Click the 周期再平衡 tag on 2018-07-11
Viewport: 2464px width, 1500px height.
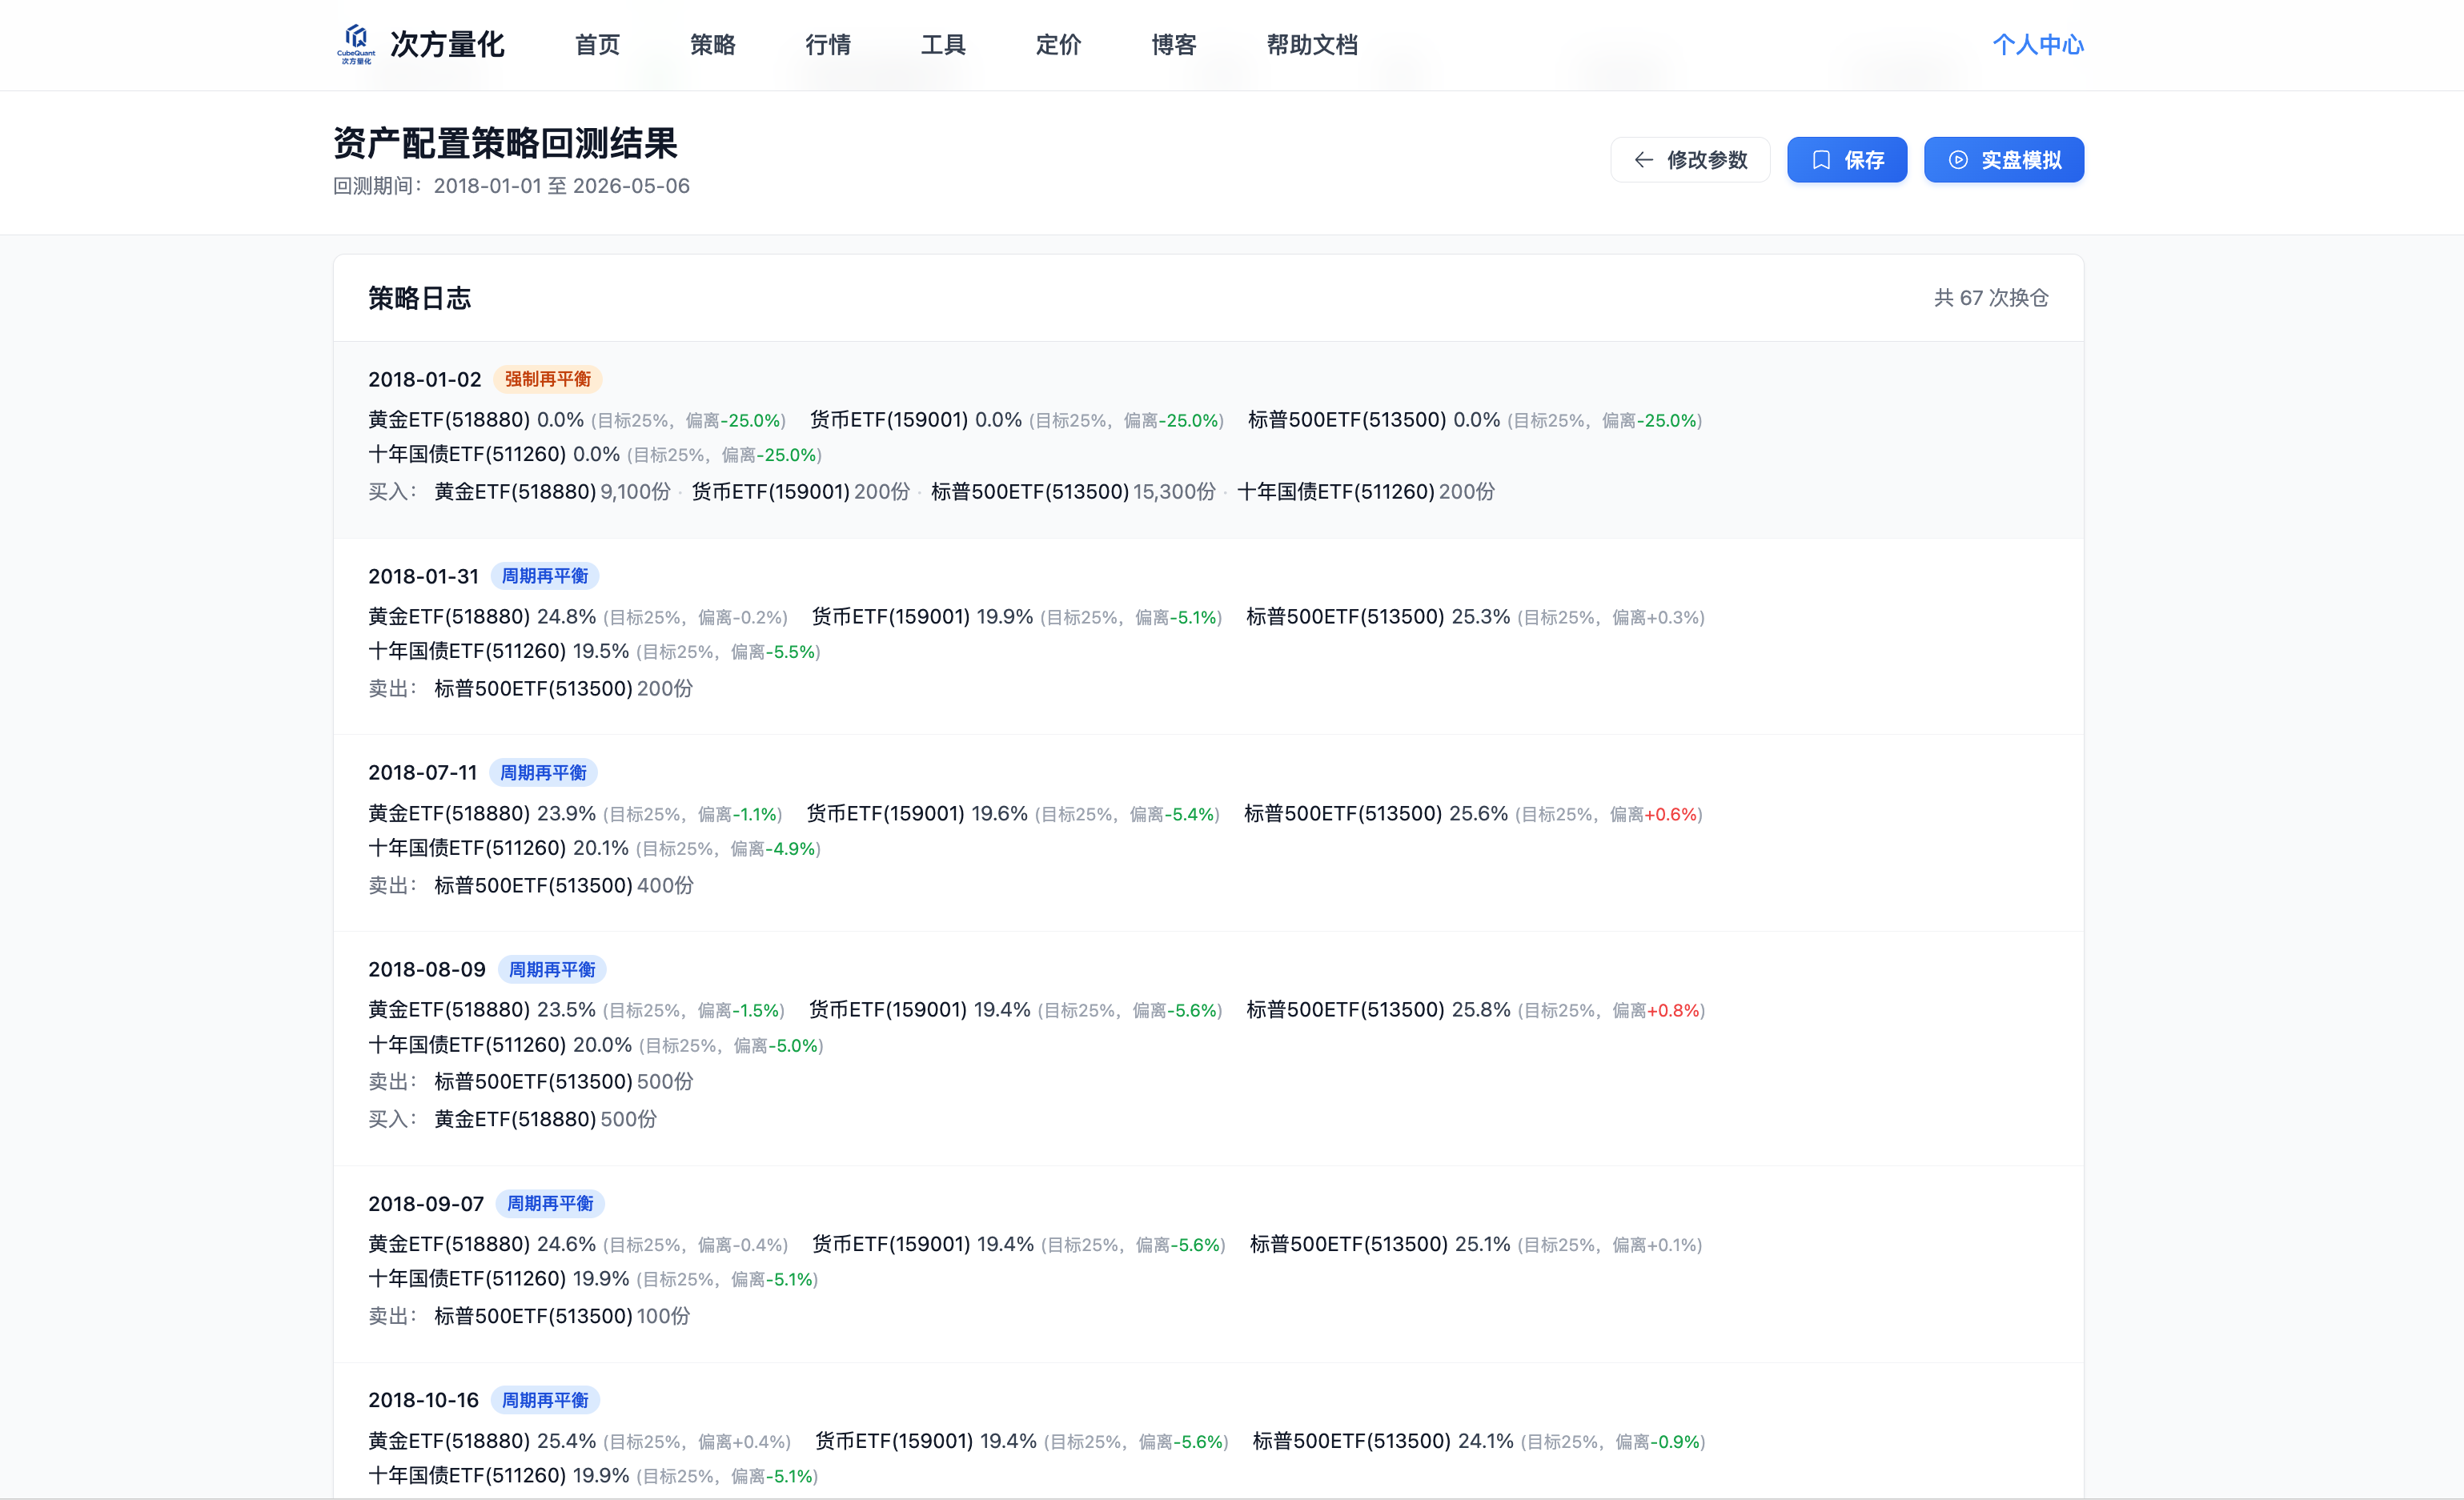click(543, 773)
